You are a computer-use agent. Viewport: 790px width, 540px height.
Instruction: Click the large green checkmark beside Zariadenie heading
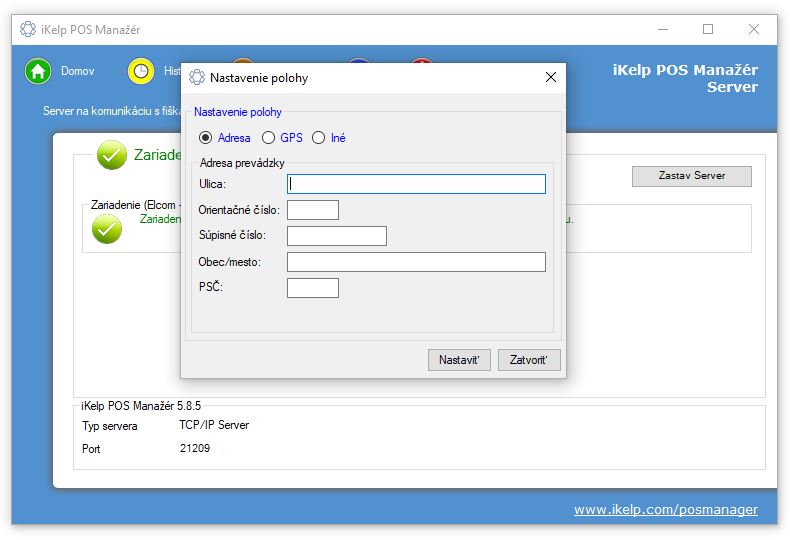click(x=112, y=155)
